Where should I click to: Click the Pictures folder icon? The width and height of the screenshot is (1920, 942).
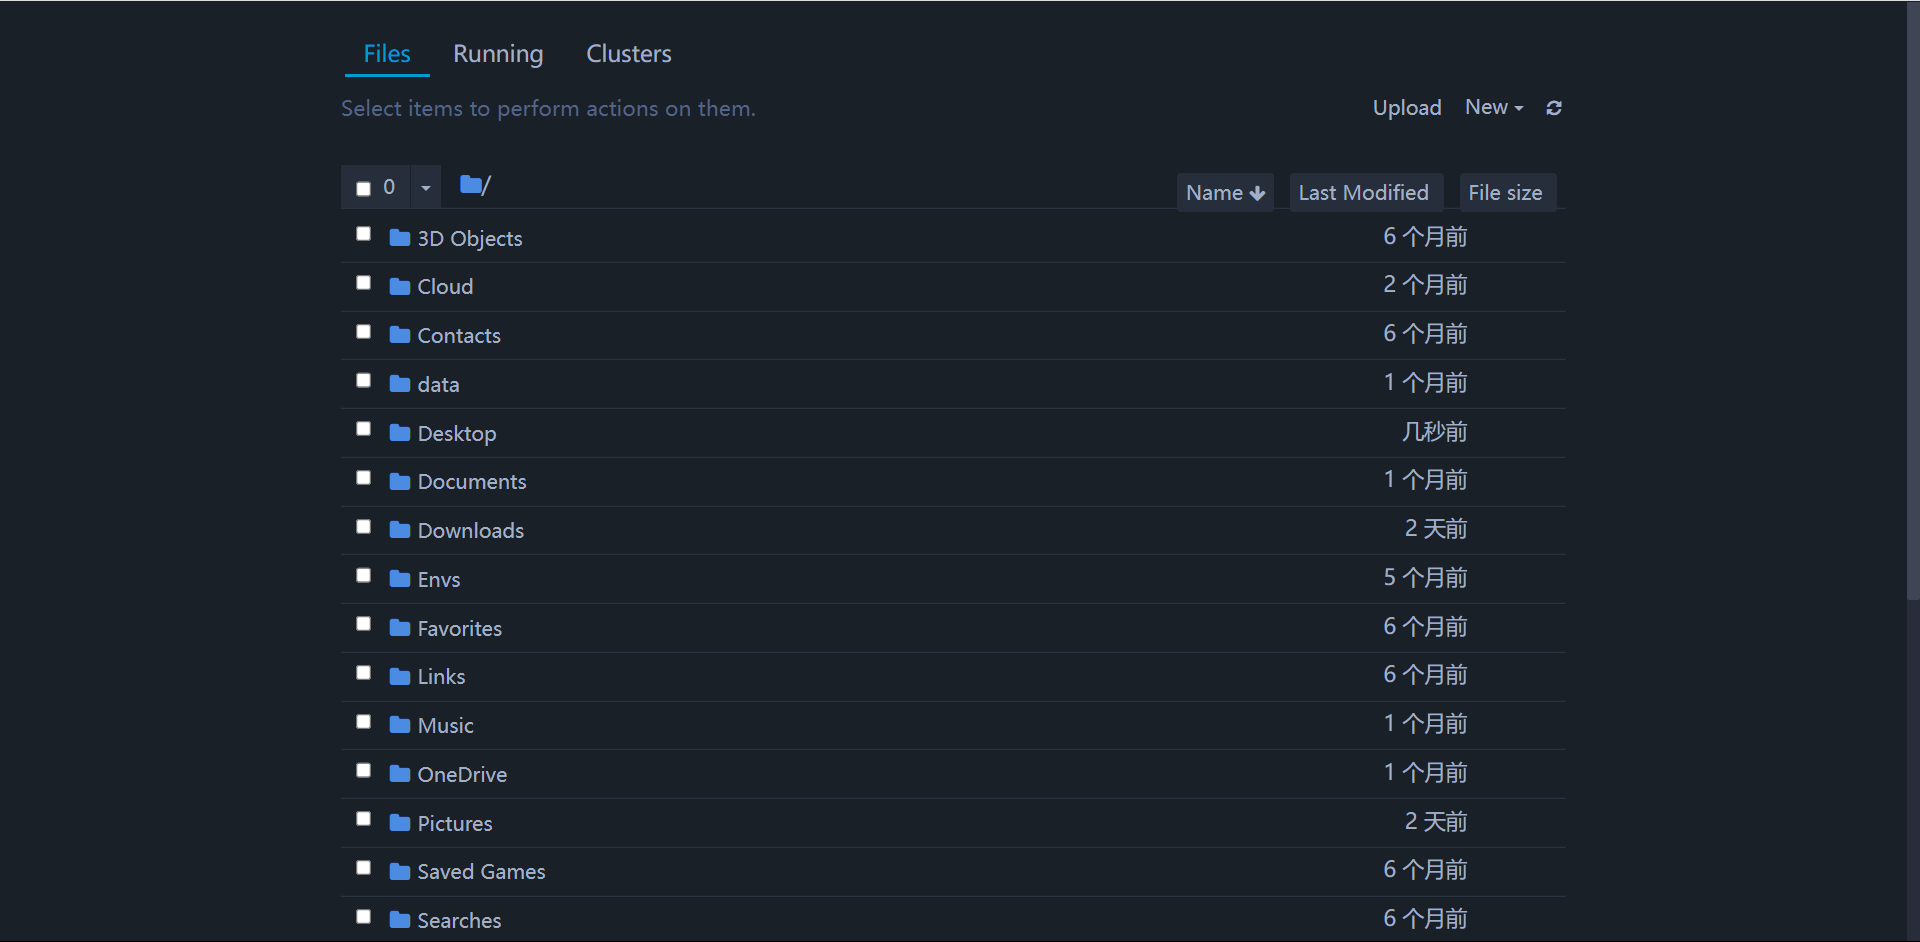click(400, 822)
